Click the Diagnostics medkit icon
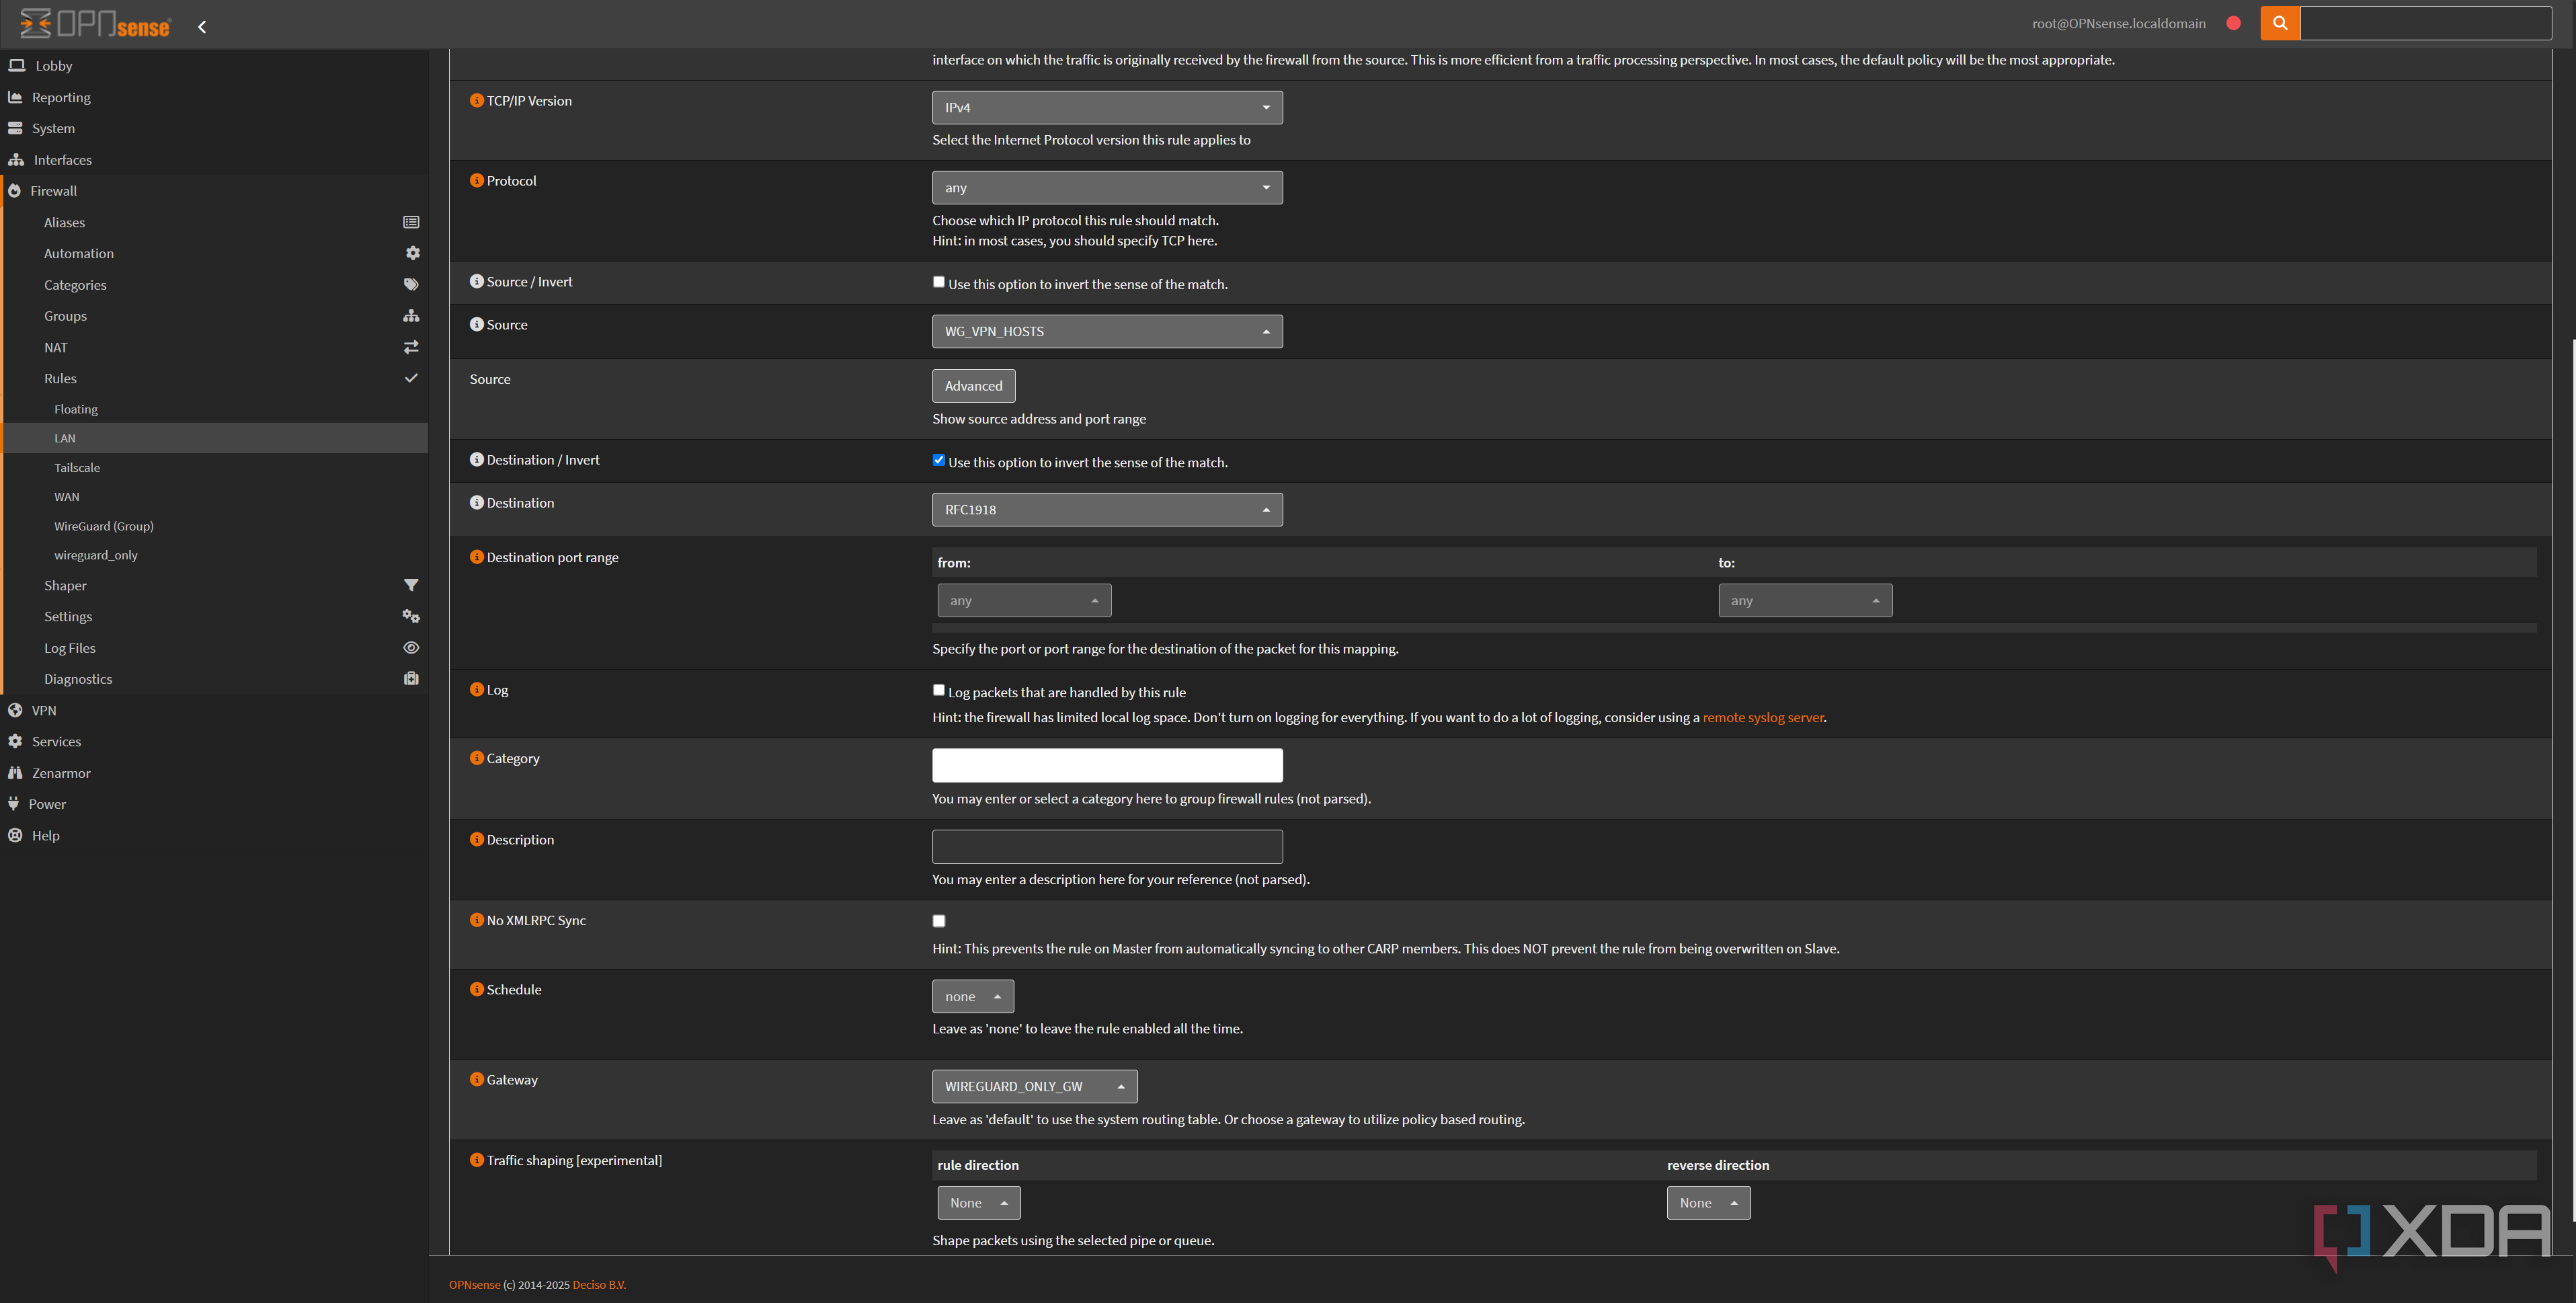 411,678
